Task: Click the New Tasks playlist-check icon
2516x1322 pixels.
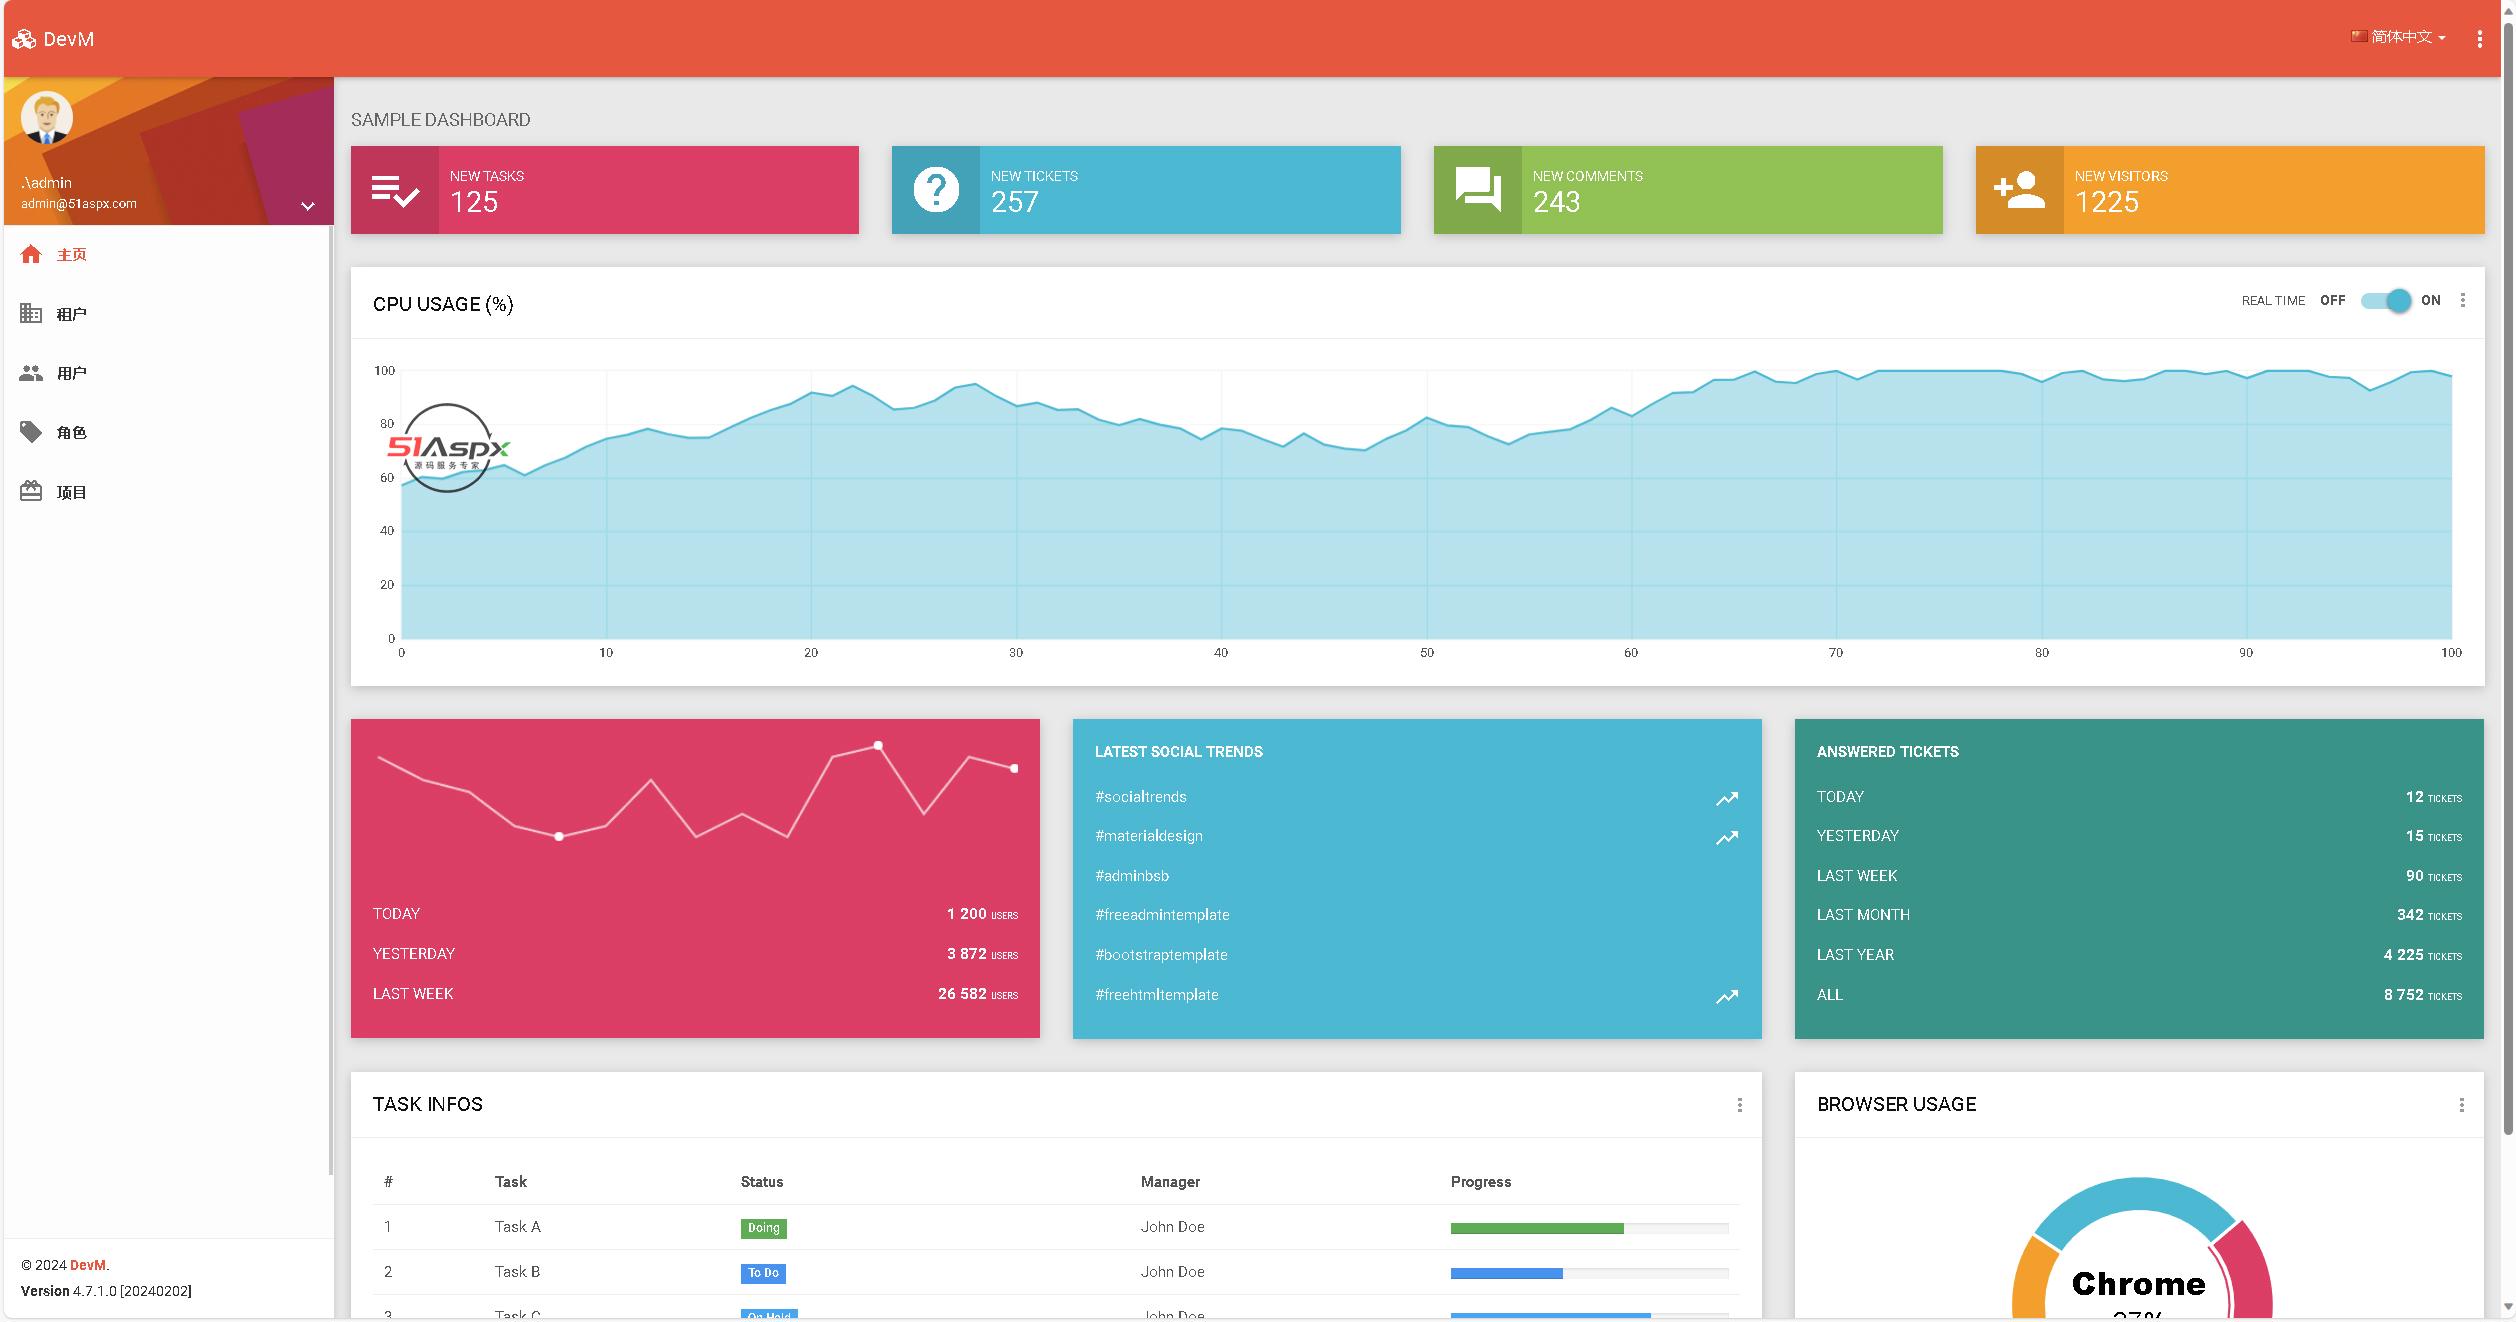Action: coord(394,190)
